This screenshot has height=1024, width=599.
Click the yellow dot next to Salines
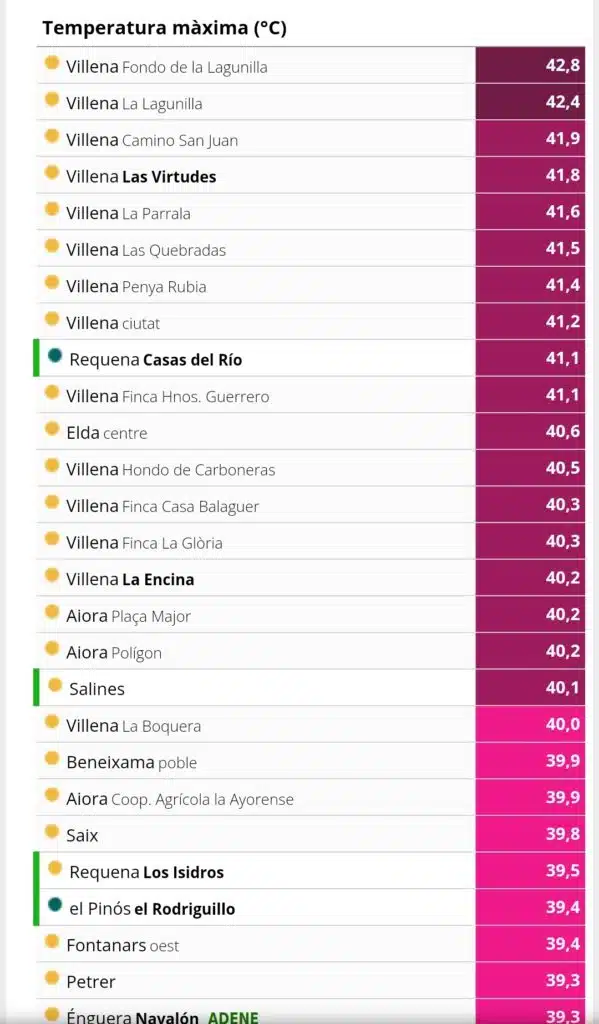click(x=55, y=685)
